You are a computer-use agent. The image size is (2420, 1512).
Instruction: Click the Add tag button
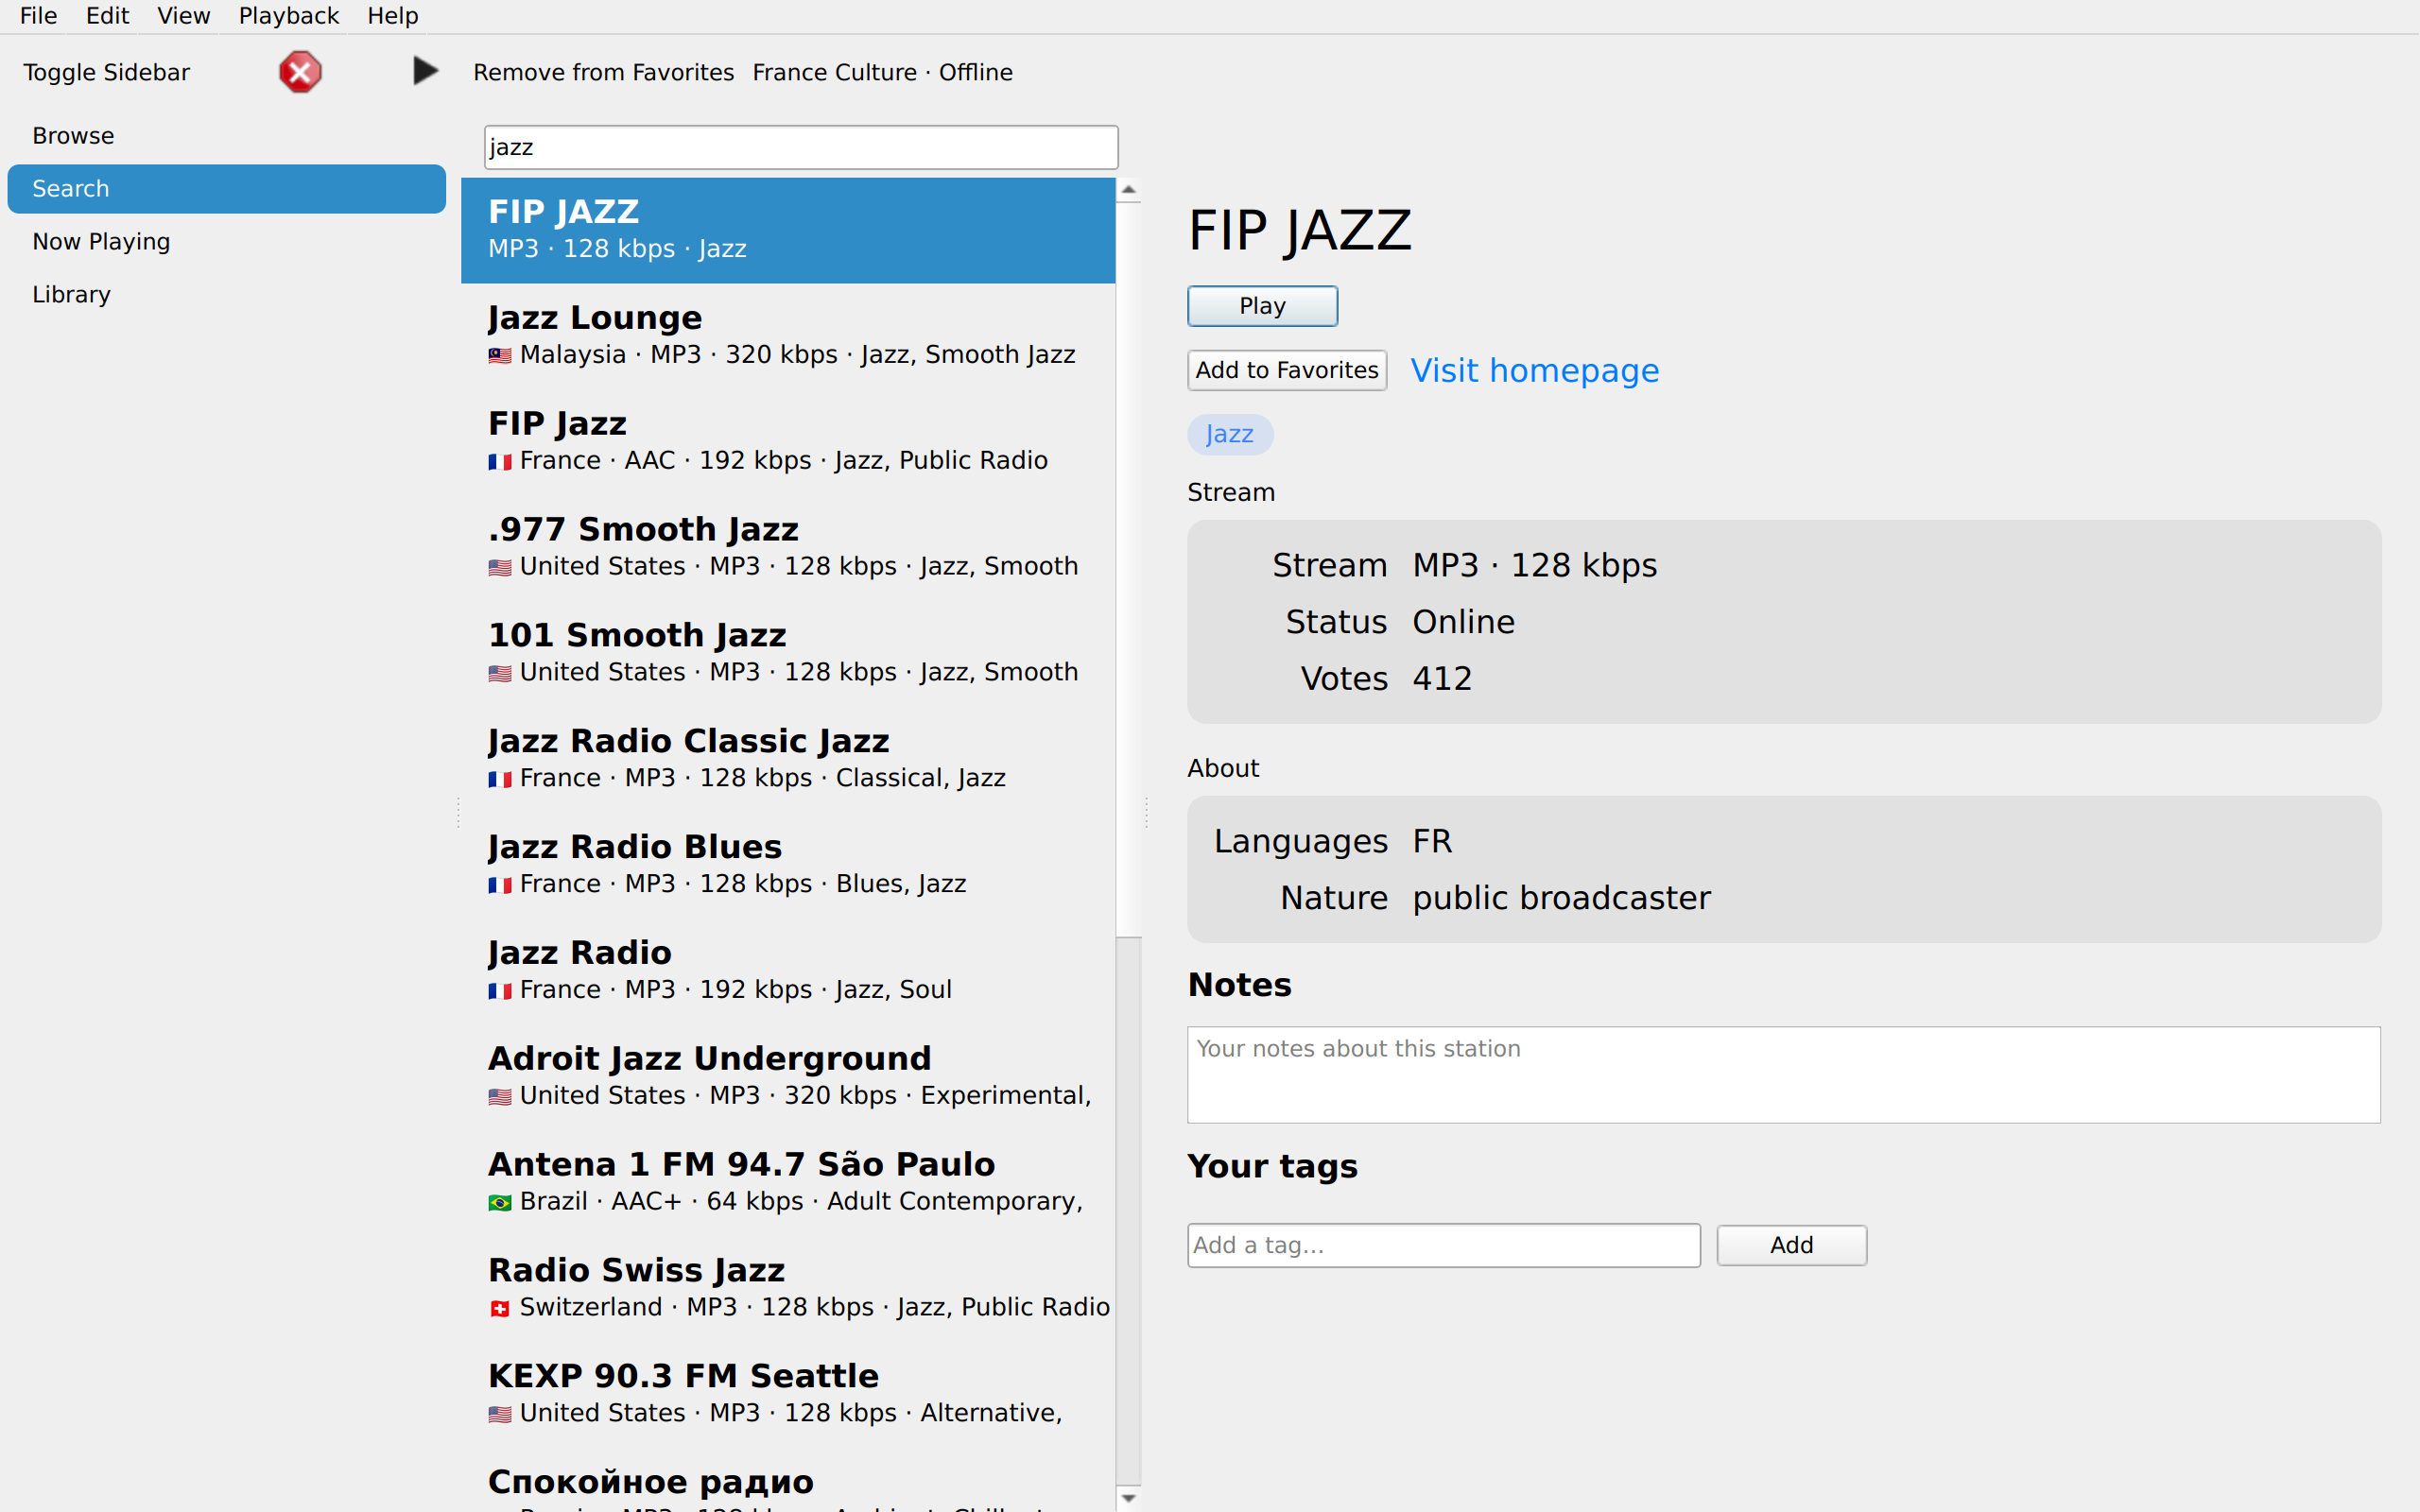point(1791,1245)
